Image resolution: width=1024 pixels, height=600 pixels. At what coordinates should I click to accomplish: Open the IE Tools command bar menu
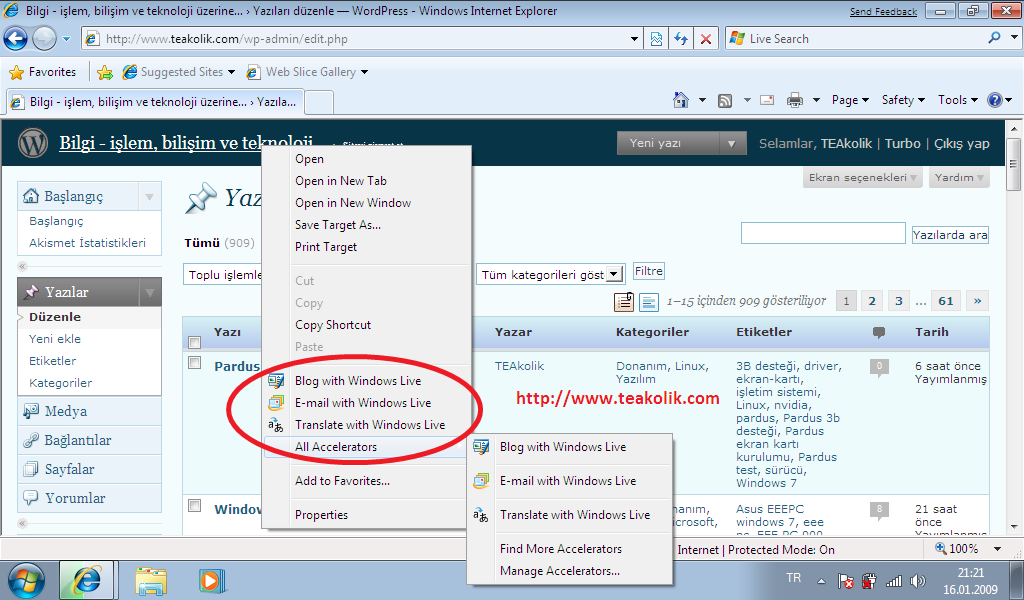click(957, 100)
